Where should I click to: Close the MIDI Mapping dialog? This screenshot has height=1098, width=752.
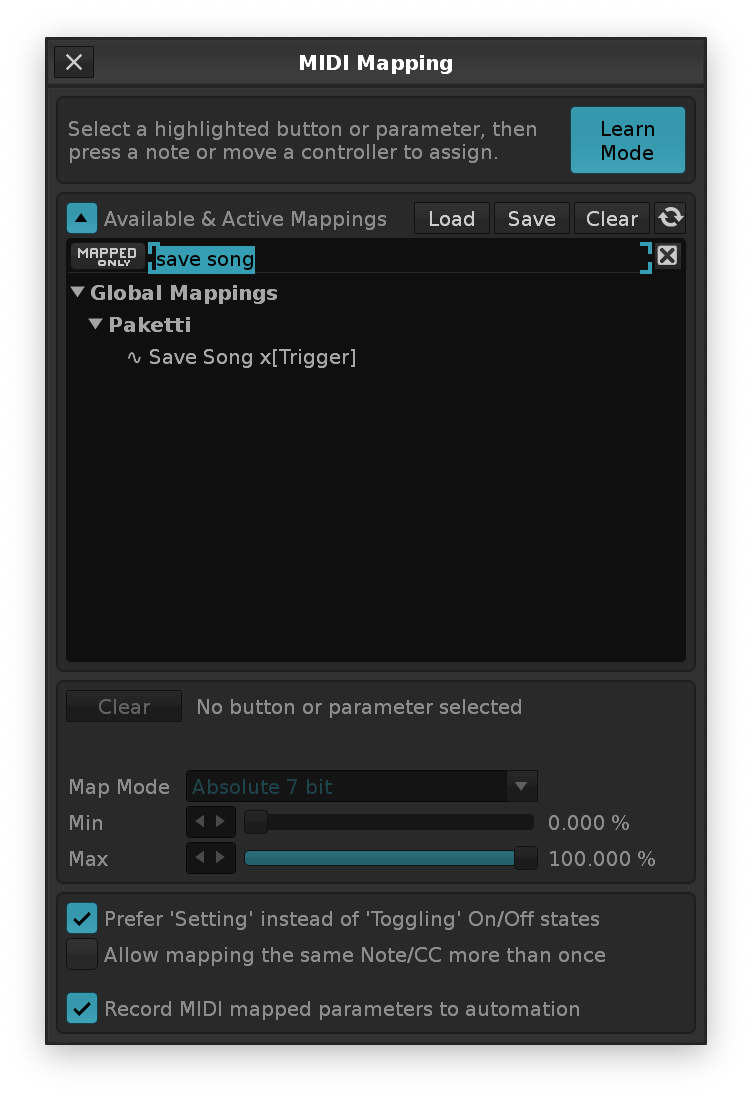(x=74, y=62)
